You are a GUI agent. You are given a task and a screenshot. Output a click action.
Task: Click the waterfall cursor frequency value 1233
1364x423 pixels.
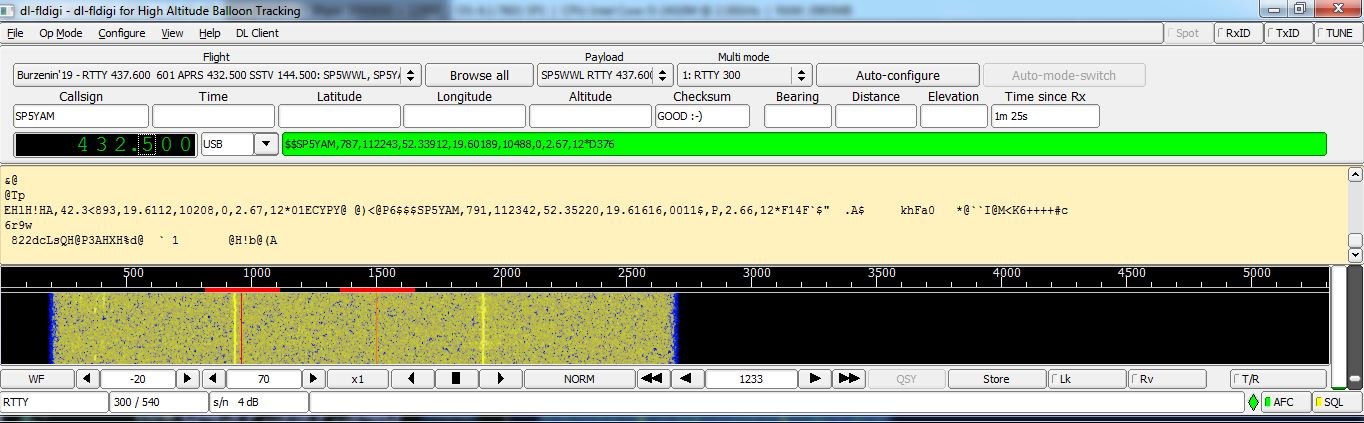(751, 379)
